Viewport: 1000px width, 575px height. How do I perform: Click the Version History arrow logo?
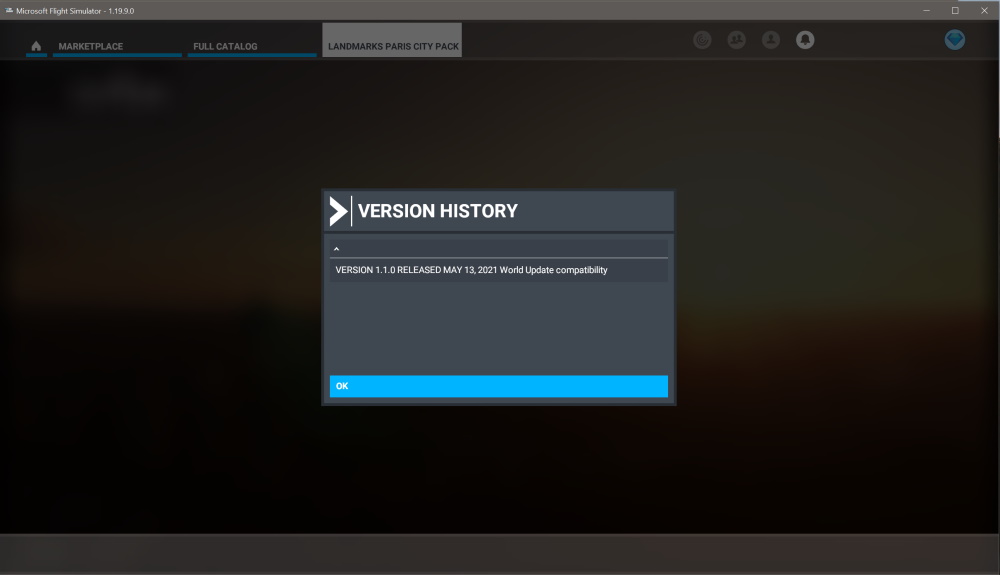pyautogui.click(x=338, y=211)
